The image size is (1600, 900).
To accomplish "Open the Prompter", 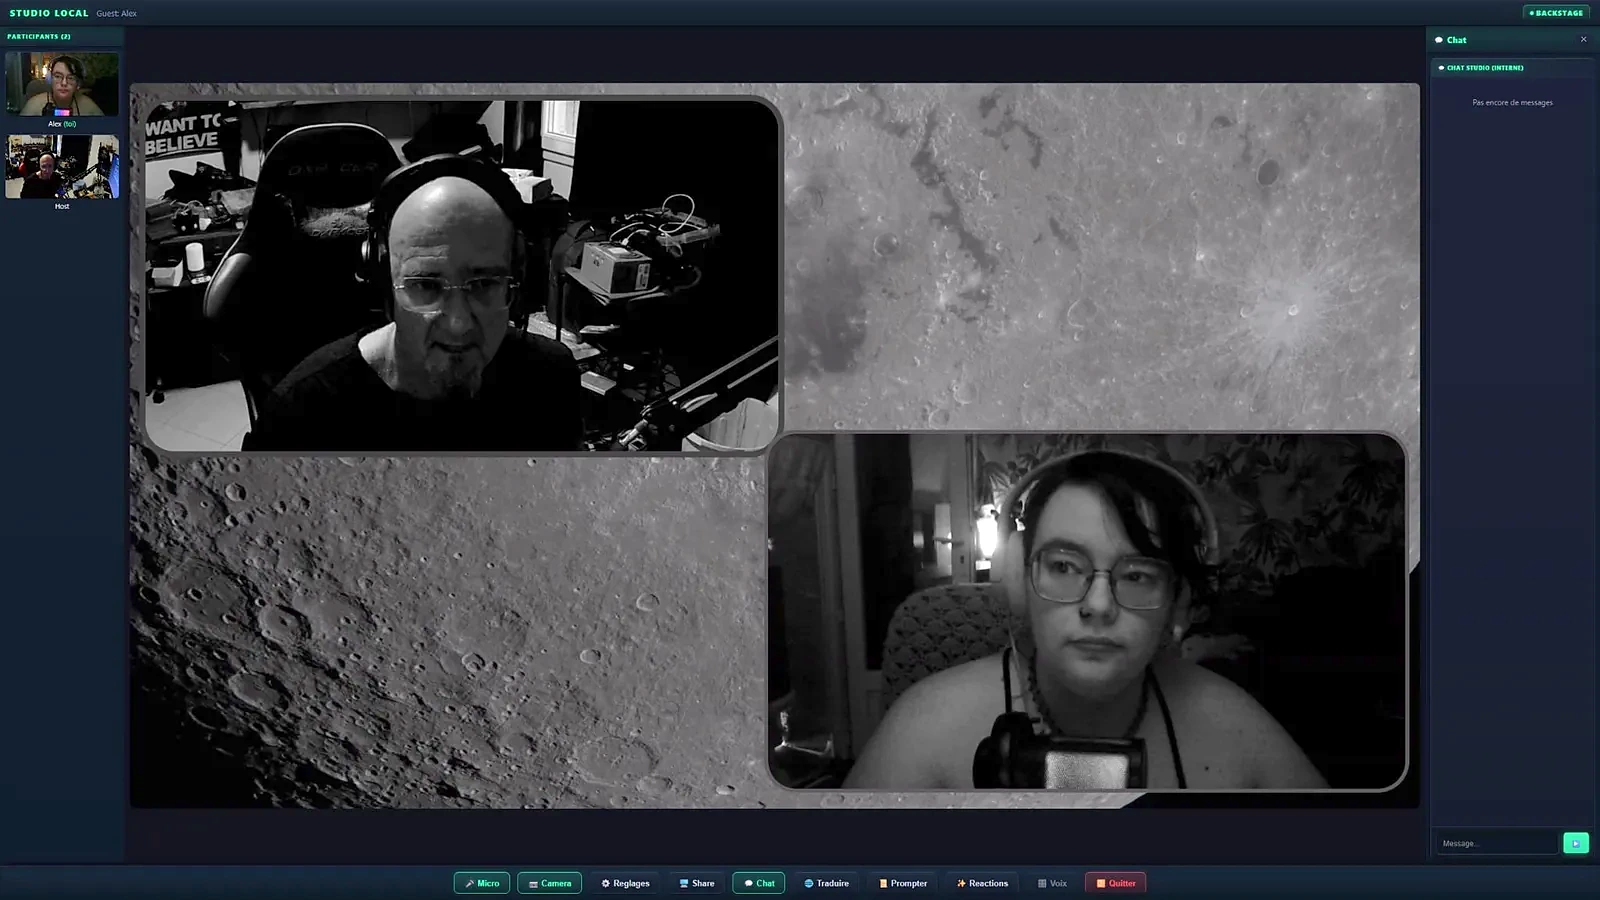I will pyautogui.click(x=903, y=883).
